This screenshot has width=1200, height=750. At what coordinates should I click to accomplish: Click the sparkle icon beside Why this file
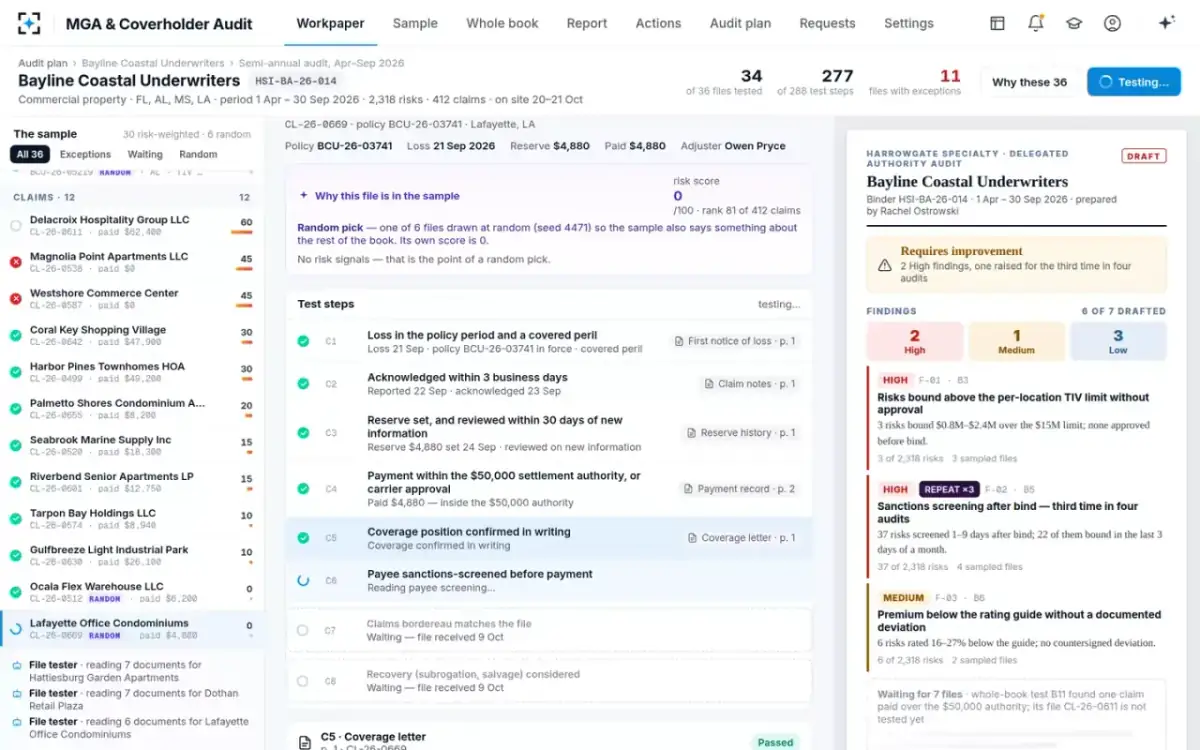[303, 196]
